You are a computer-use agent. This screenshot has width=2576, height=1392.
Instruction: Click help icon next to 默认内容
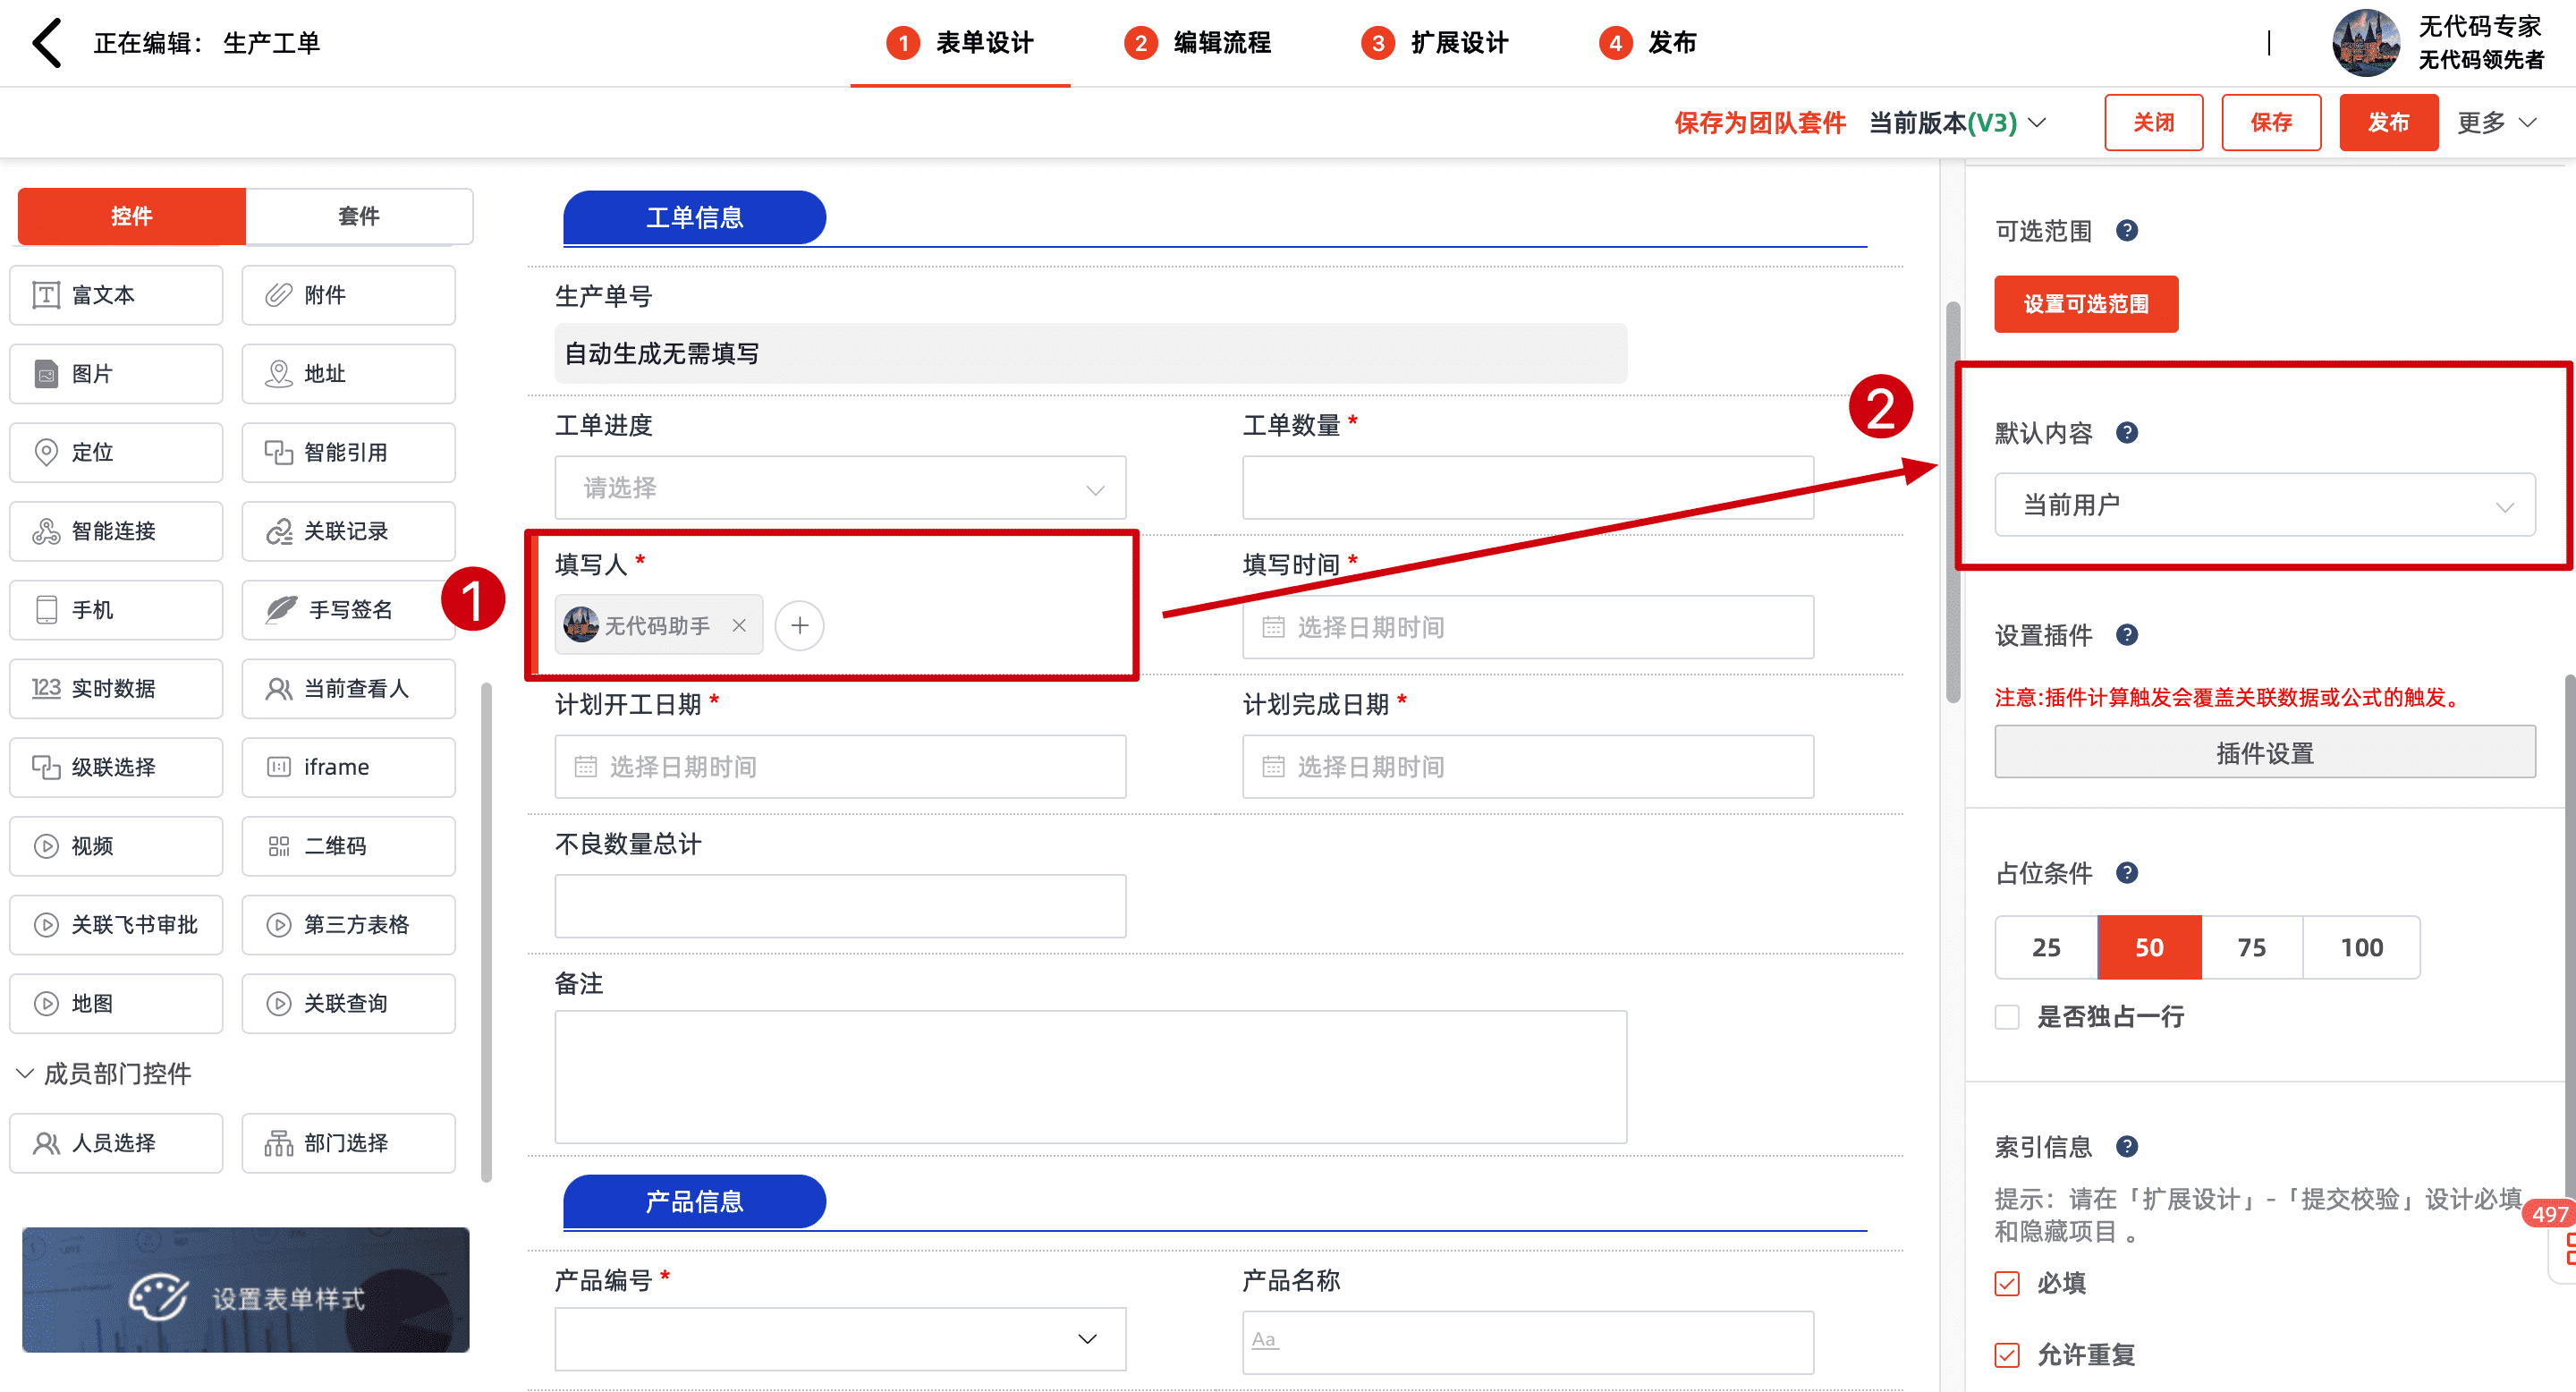[2127, 432]
